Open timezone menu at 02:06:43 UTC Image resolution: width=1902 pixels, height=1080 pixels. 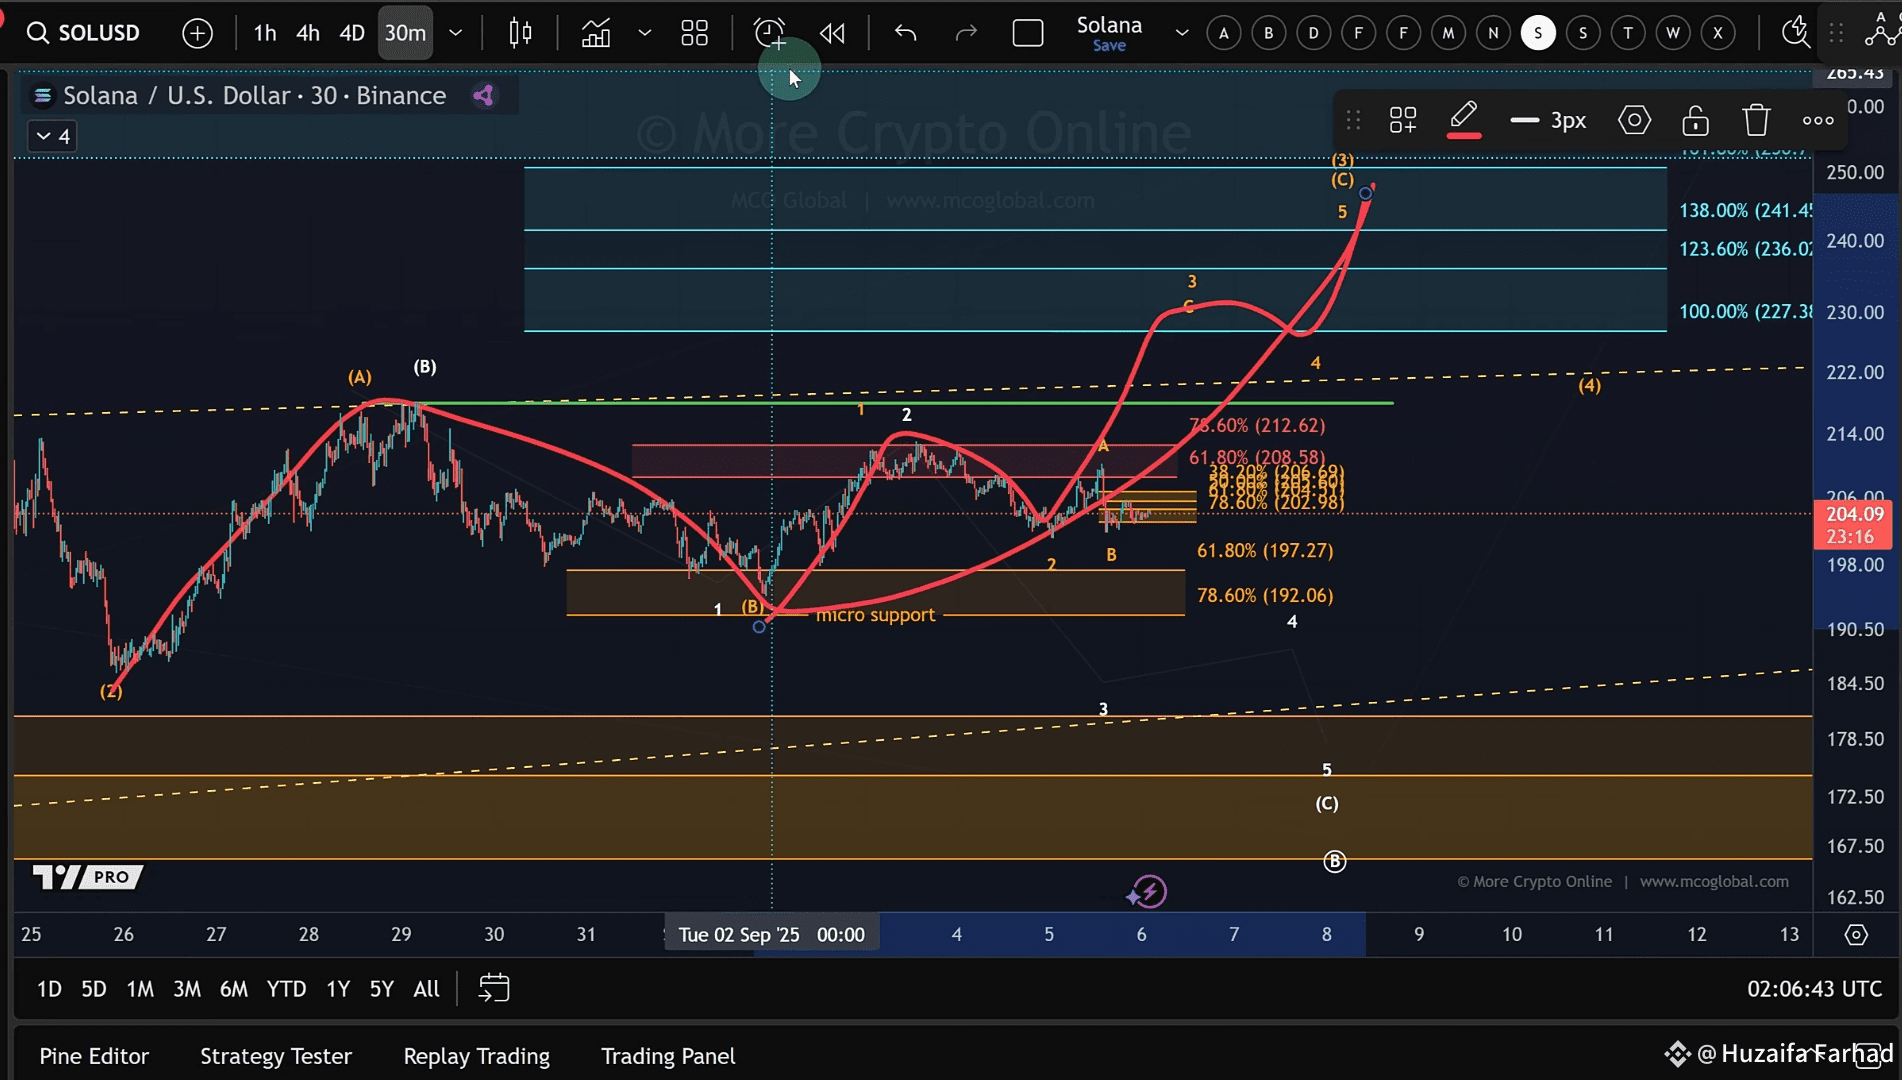tap(1814, 989)
